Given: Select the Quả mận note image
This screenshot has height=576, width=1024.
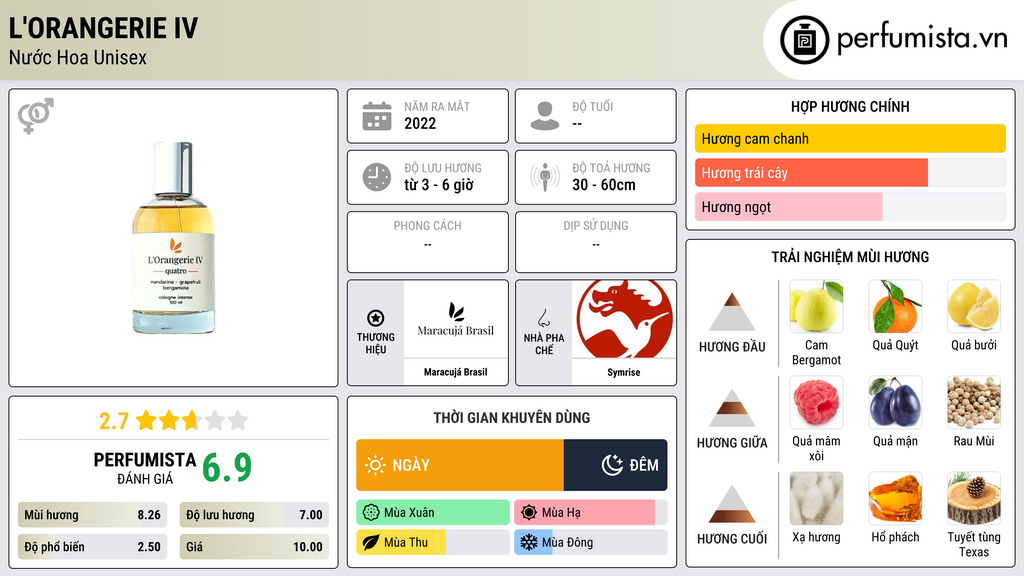Looking at the screenshot, I should (x=895, y=402).
